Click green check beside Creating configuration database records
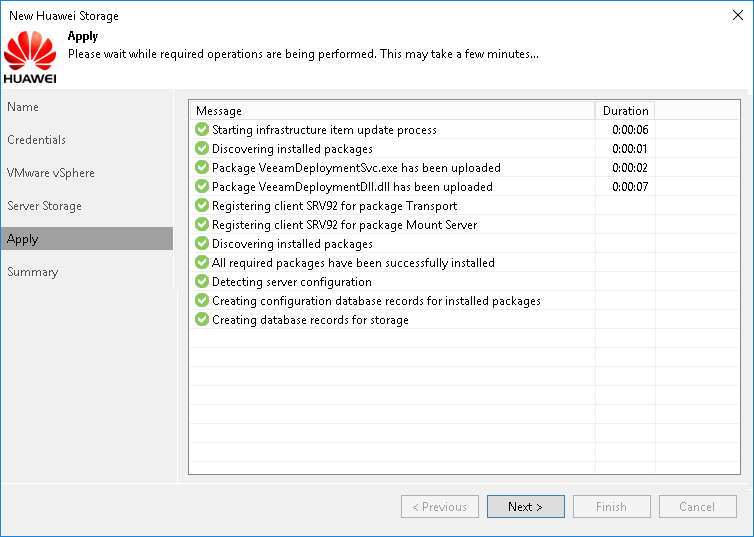 click(x=202, y=300)
